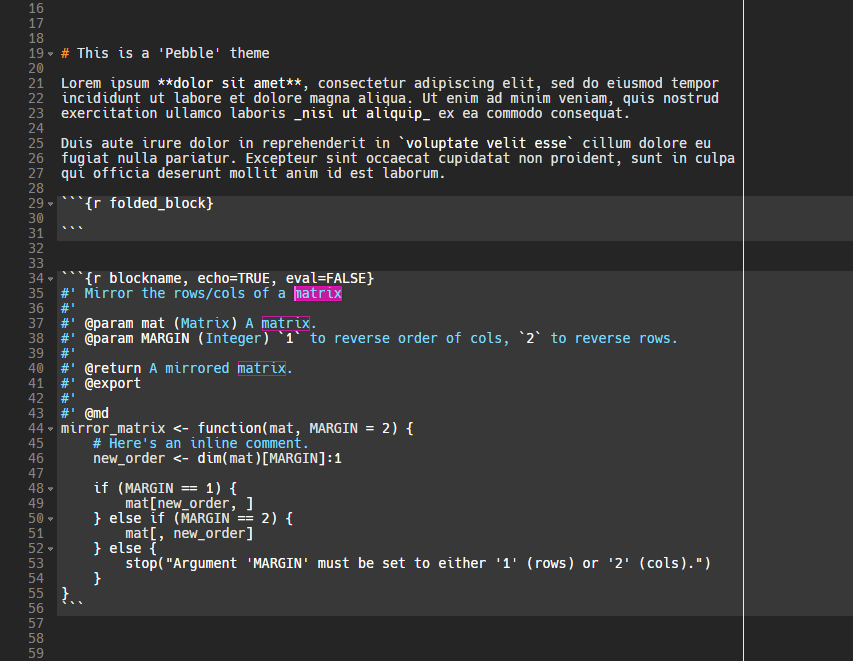Screen dimensions: 853x661
Task: Click the '_nisi ut aliquip_' italic text
Action: pos(362,113)
